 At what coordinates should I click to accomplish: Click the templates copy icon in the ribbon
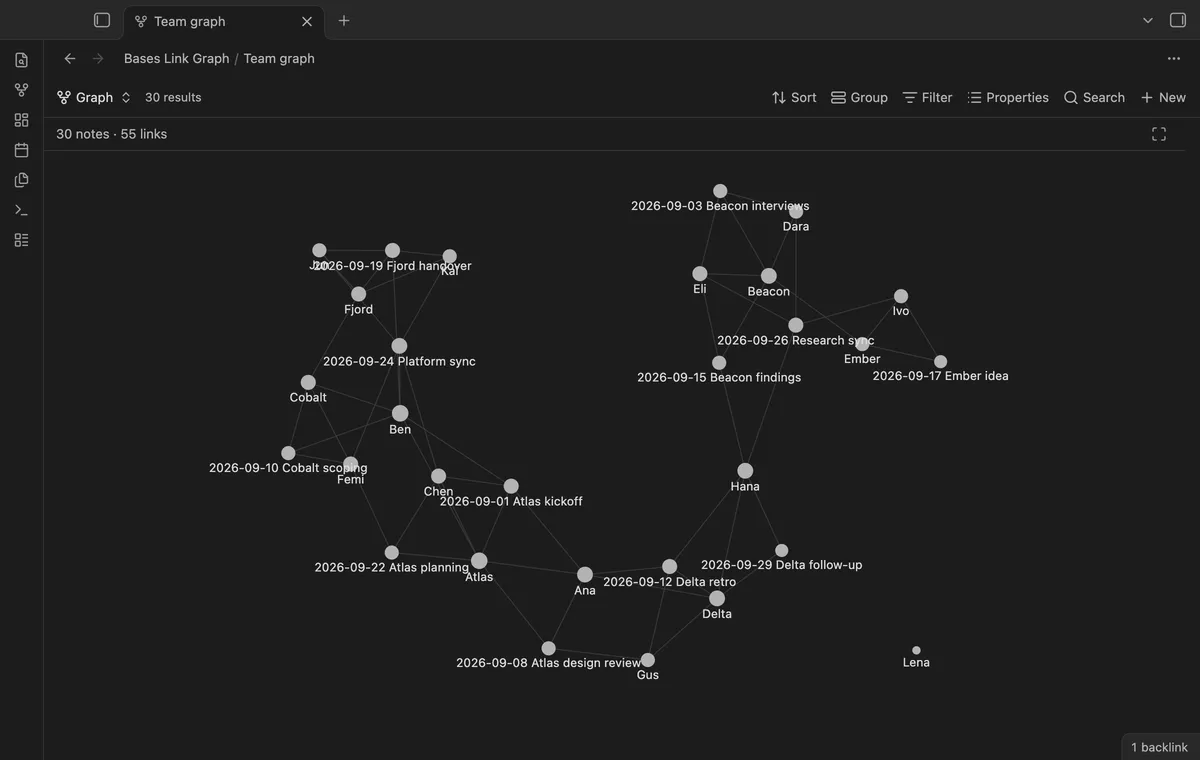[21, 180]
